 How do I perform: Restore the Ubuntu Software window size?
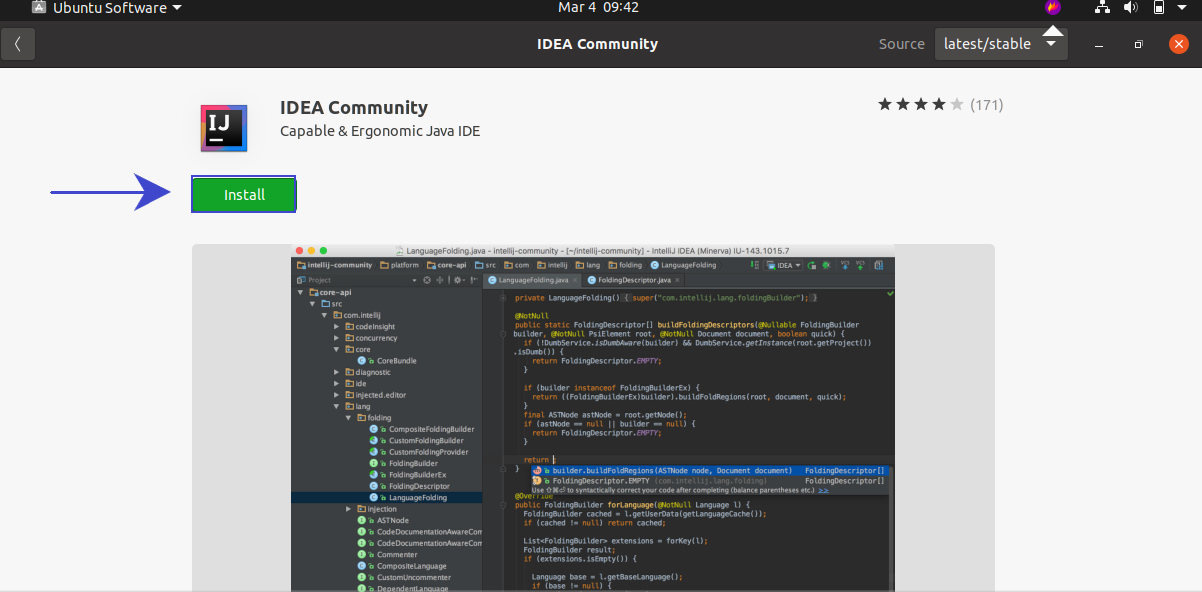1138,45
